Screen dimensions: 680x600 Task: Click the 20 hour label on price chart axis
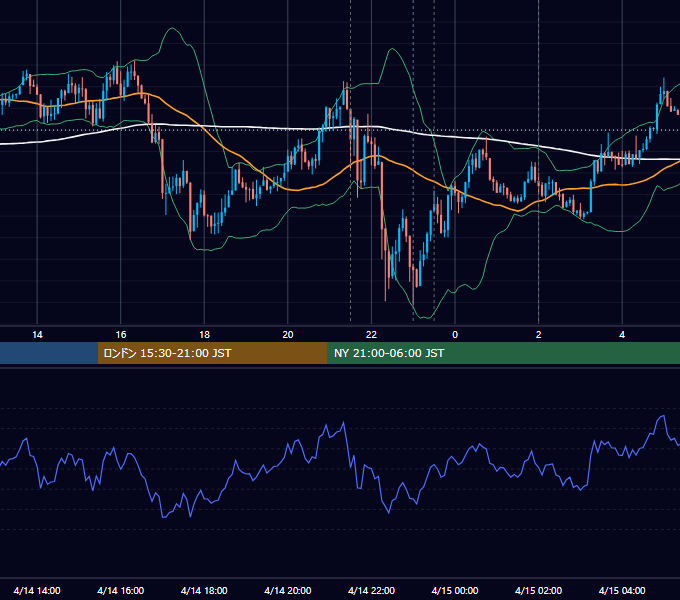click(x=288, y=335)
